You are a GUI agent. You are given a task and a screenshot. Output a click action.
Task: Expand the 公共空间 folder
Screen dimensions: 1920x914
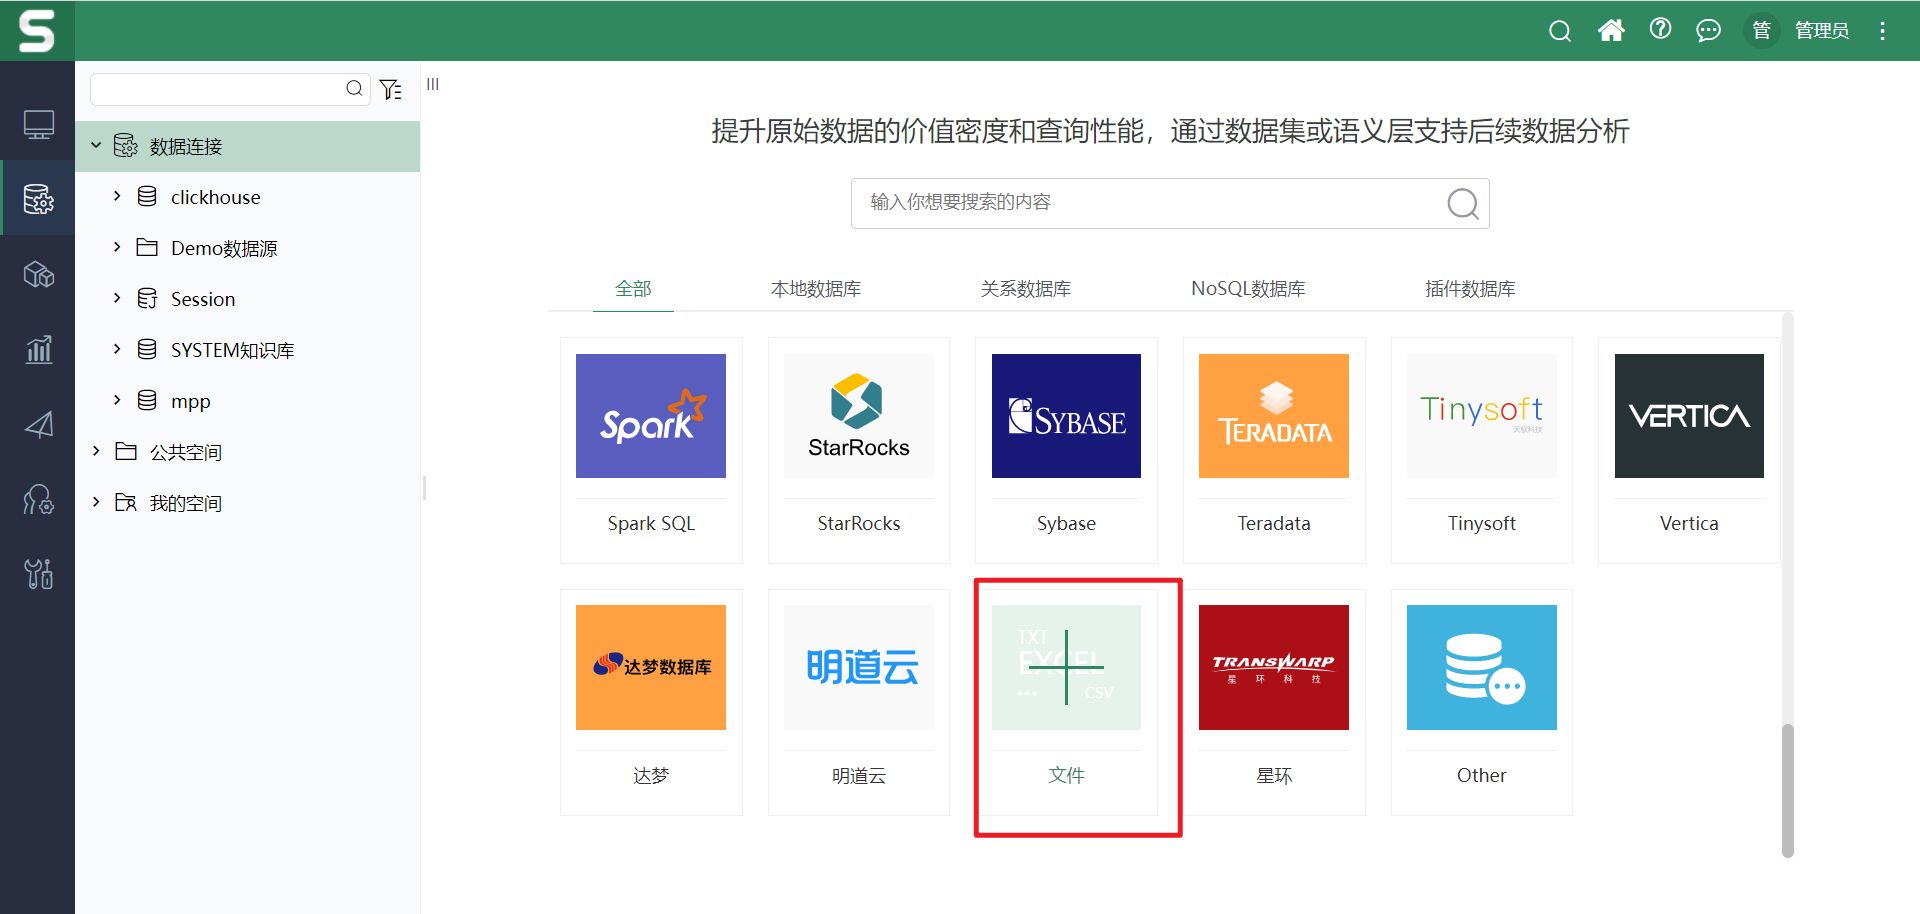click(96, 452)
